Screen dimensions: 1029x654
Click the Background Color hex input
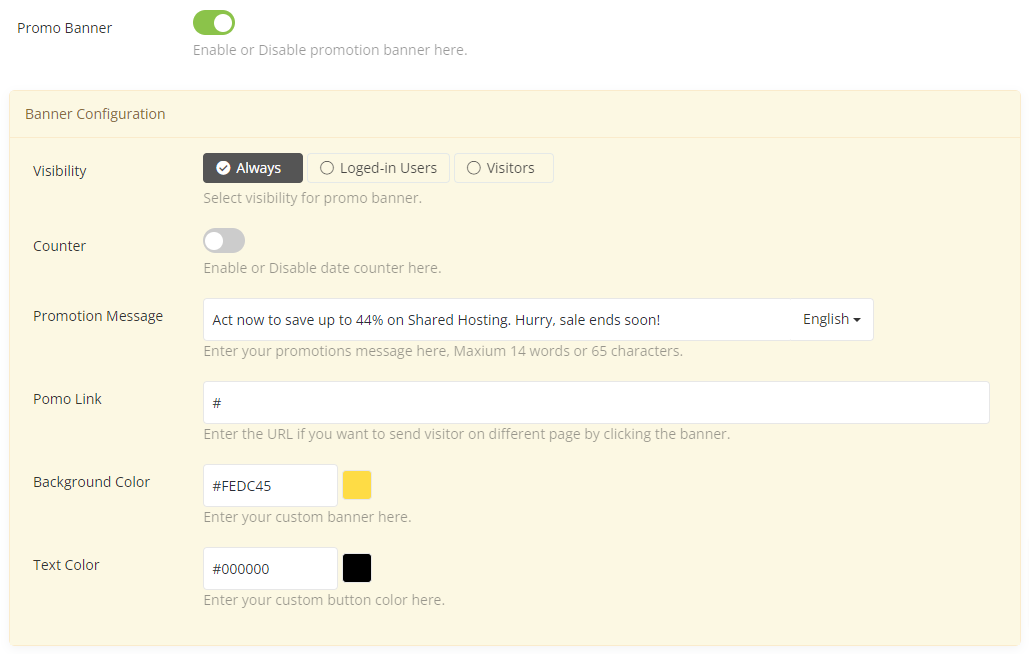coord(270,486)
